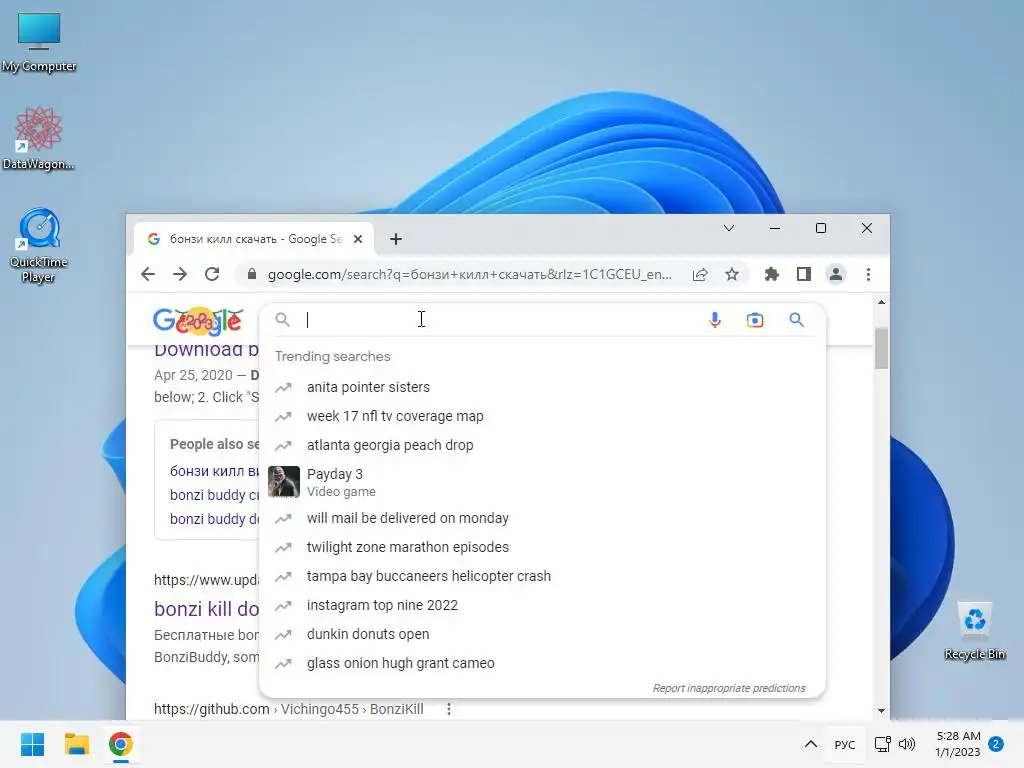This screenshot has height=768, width=1024.
Task: Open the github result's three-dot options
Action: pyautogui.click(x=449, y=709)
